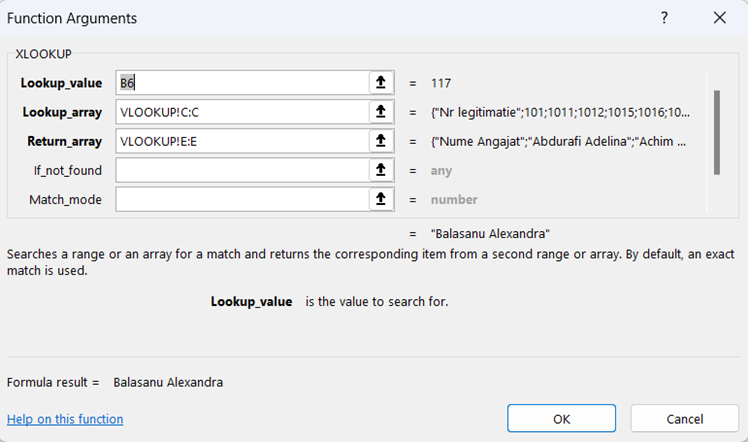Viewport: 748px width, 442px height.
Task: Click the empty Match_mode input box
Action: [240, 199]
